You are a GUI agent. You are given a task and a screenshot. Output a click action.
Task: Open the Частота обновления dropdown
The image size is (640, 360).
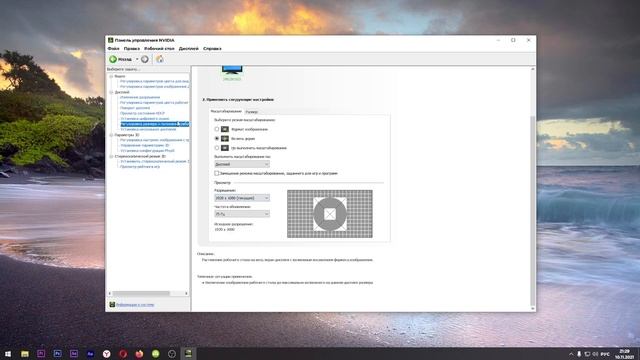(x=242, y=214)
